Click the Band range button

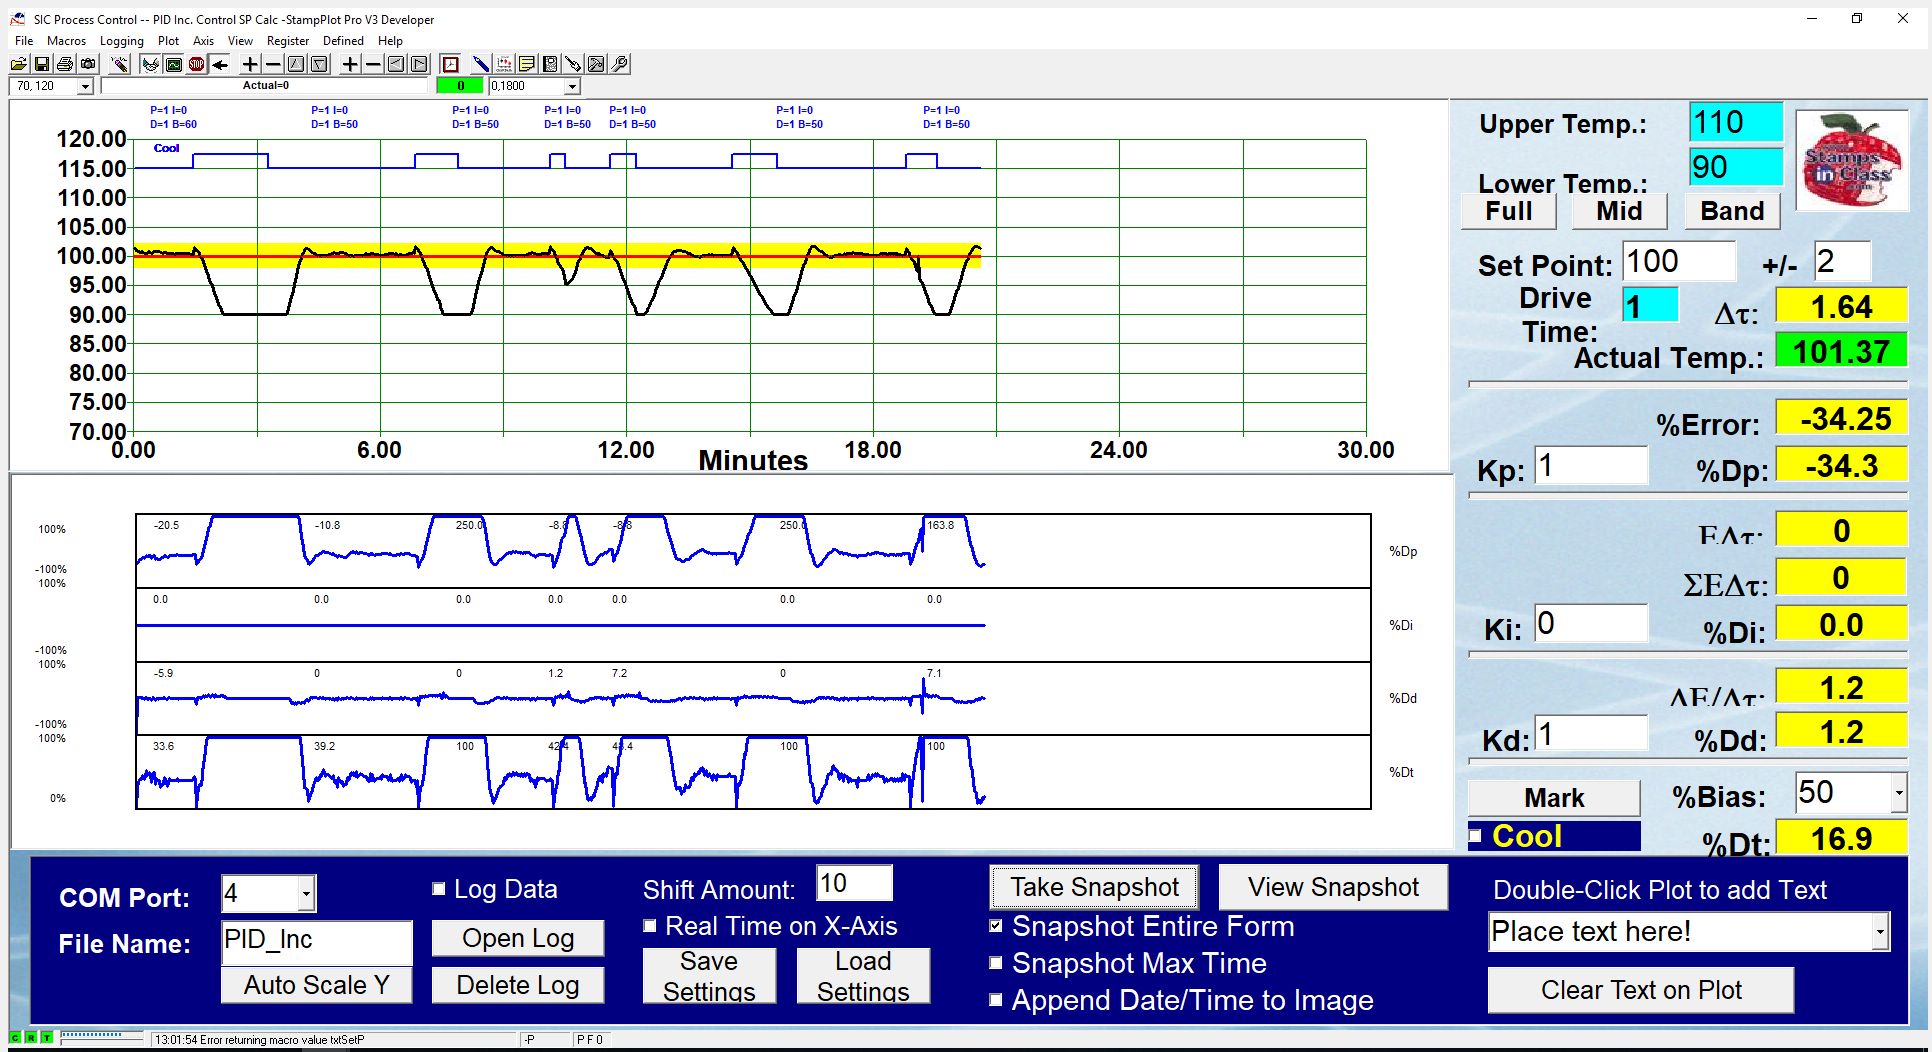click(x=1732, y=211)
